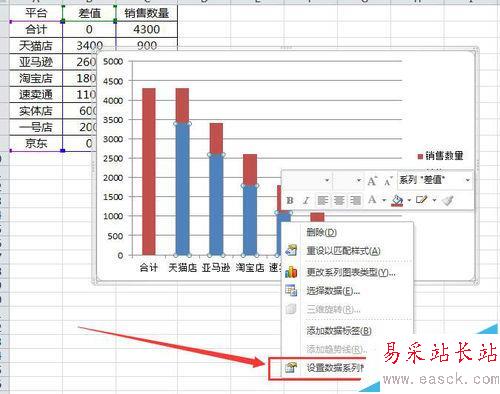Screen dimensions: 500x394
Task: Click the 亚马逊 category axis label
Action: coord(216,267)
